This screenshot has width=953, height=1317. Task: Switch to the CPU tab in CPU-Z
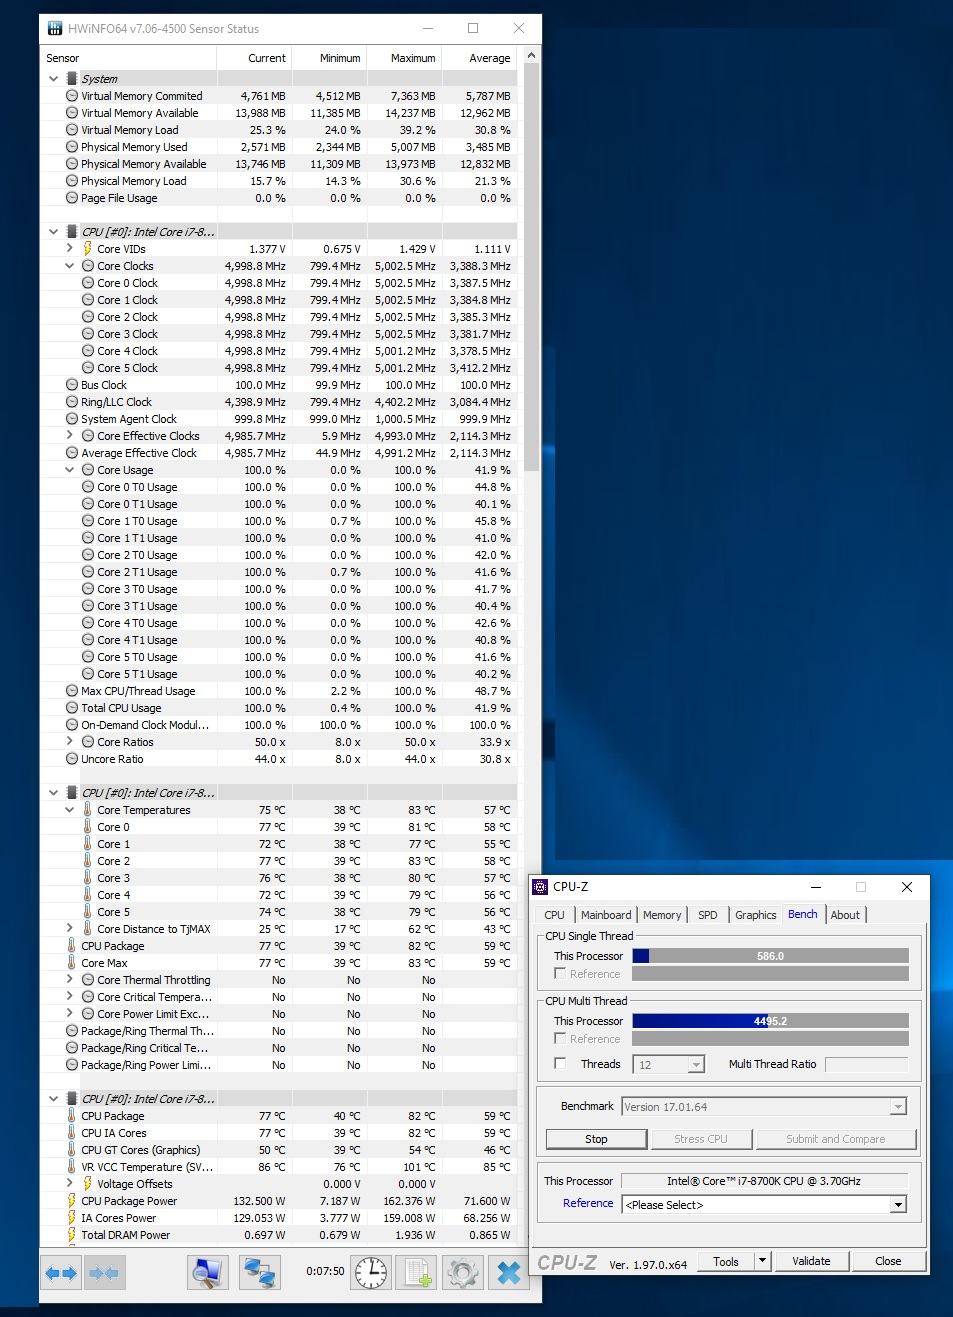point(554,915)
